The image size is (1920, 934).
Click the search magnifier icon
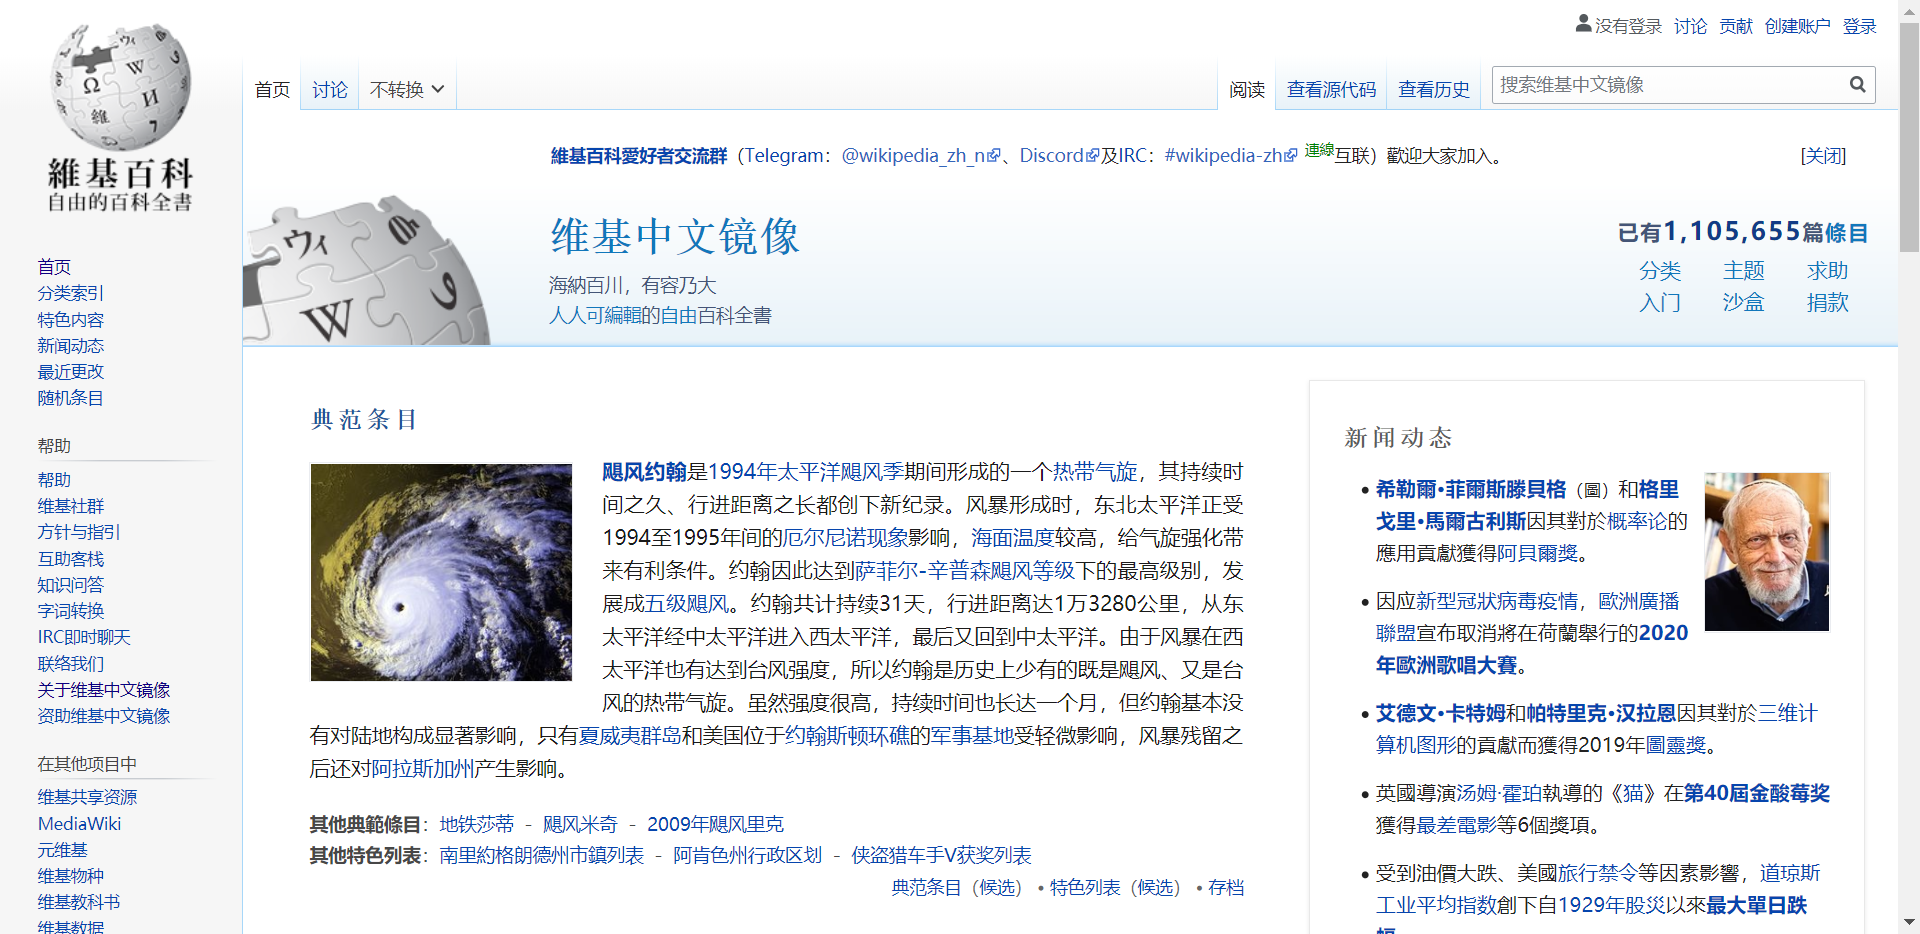pos(1857,85)
